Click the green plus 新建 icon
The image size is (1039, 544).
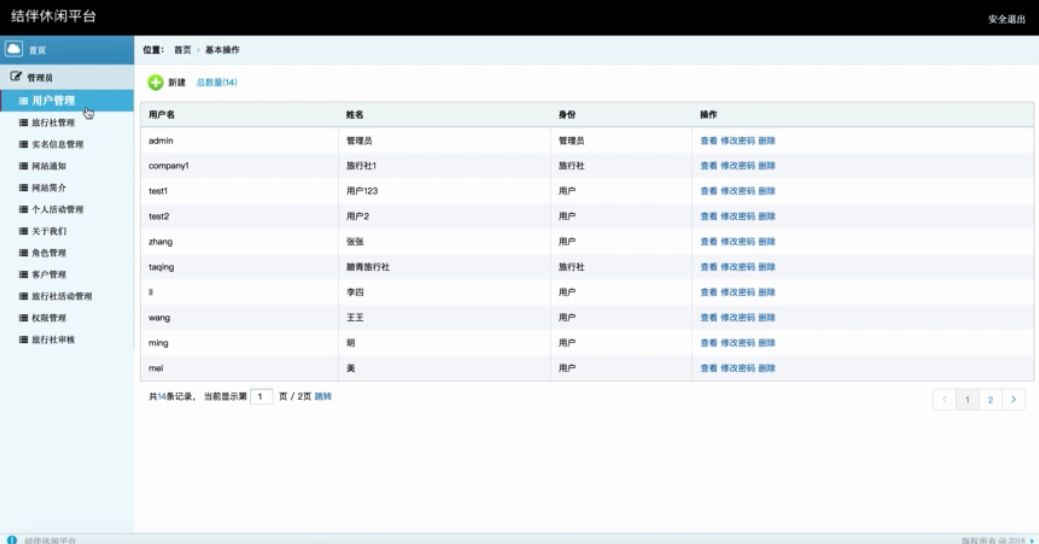pos(155,82)
